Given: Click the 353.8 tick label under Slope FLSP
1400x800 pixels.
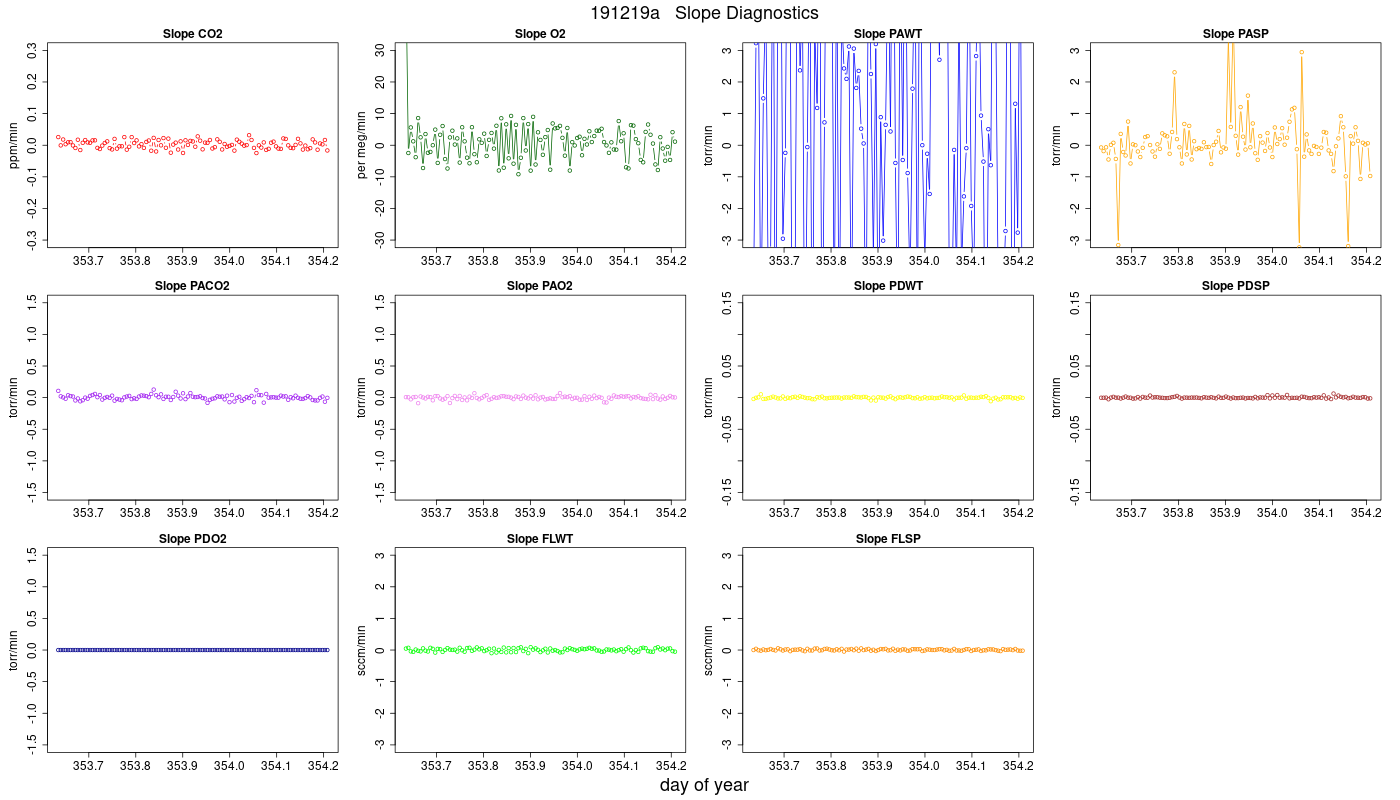Looking at the screenshot, I should click(x=830, y=768).
